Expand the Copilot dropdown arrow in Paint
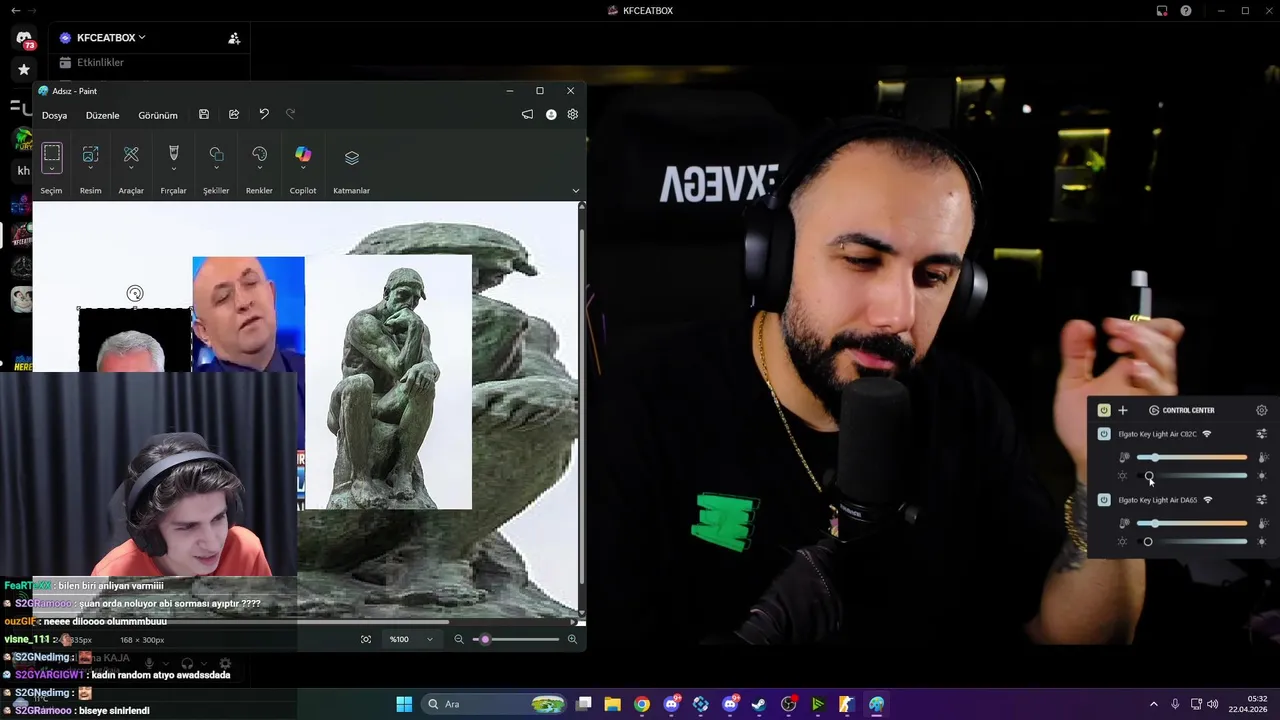 pyautogui.click(x=303, y=168)
